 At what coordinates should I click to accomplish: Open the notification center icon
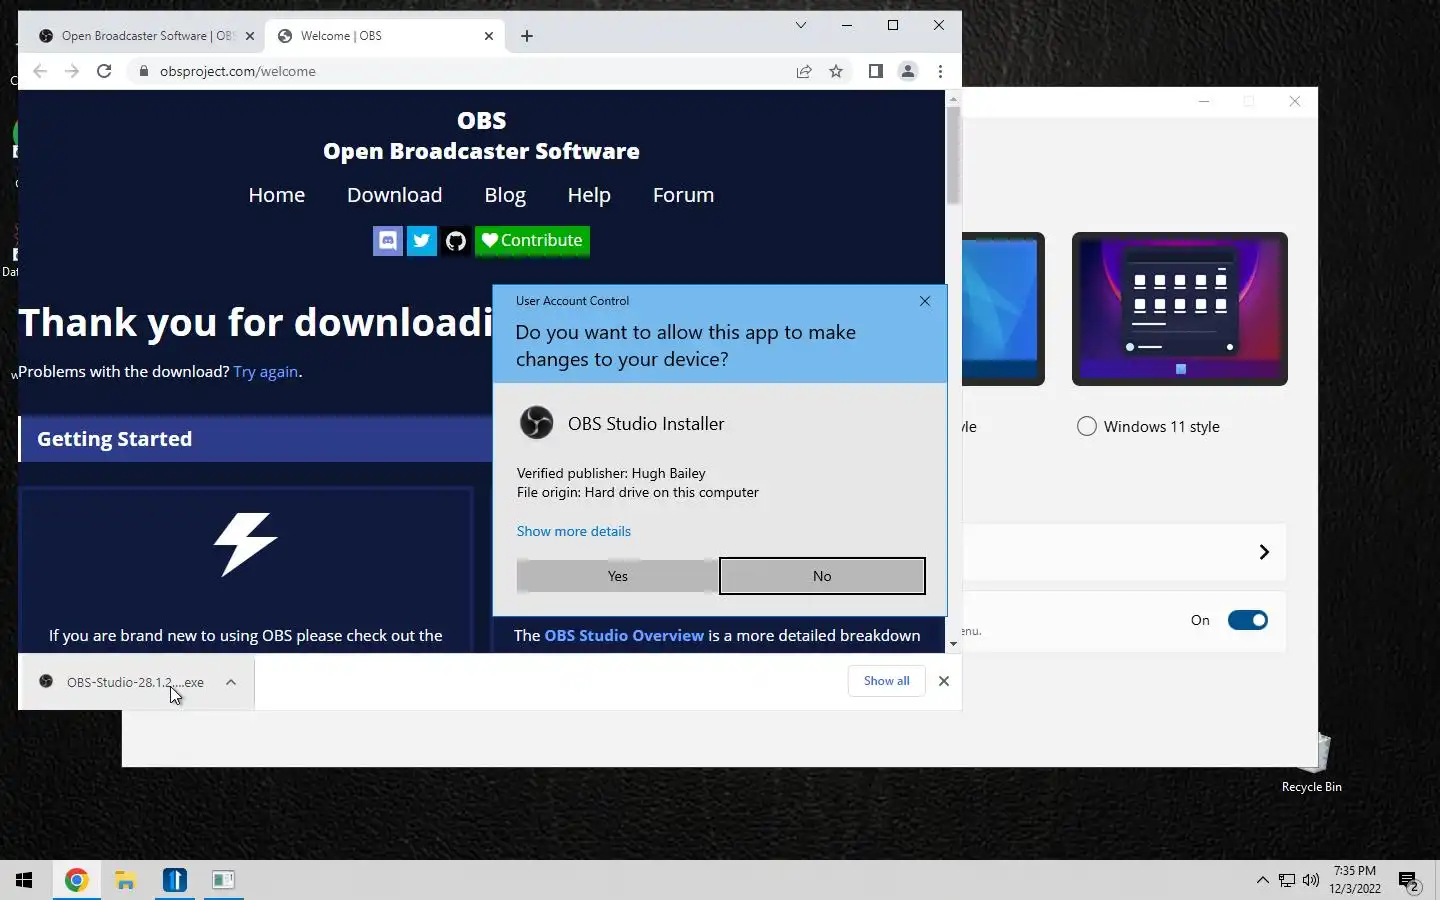(x=1410, y=881)
